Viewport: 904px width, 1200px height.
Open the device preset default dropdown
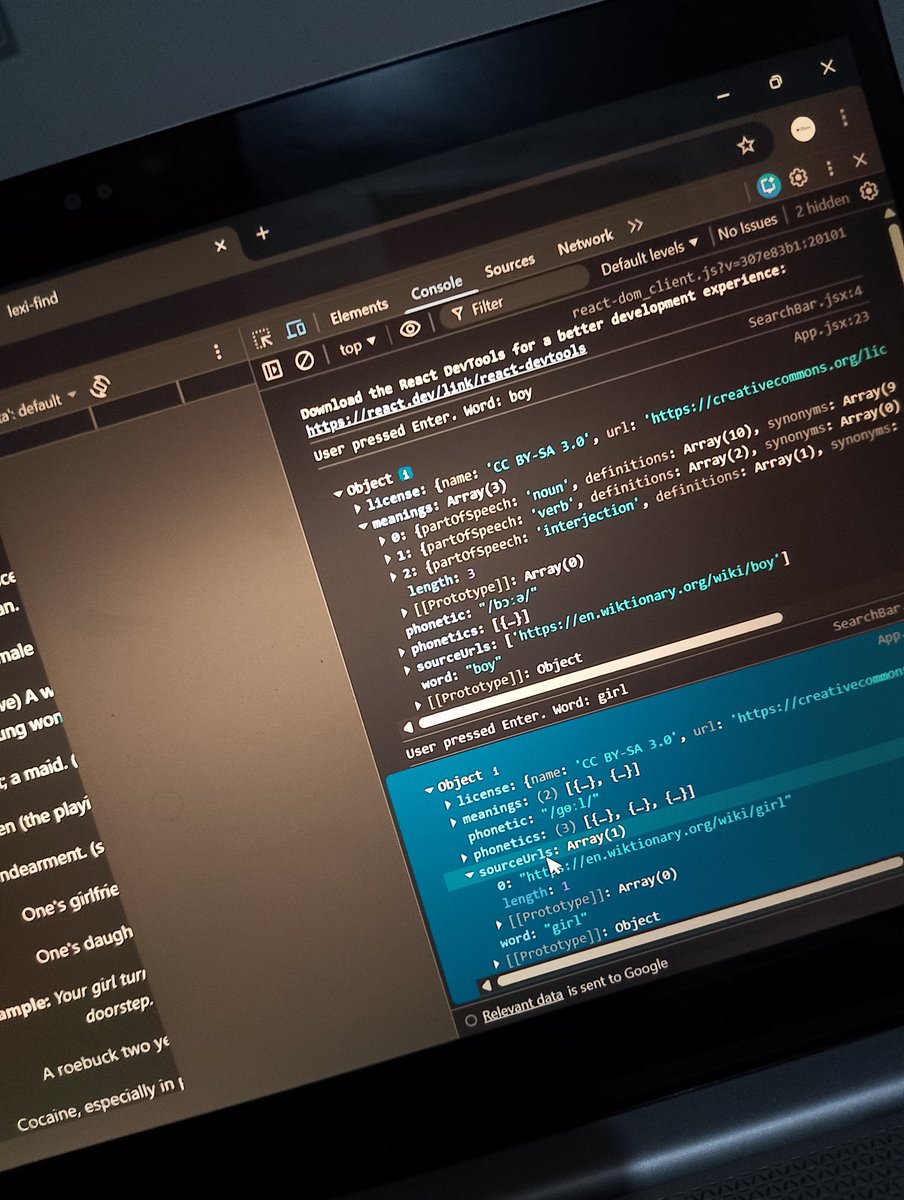pos(40,403)
